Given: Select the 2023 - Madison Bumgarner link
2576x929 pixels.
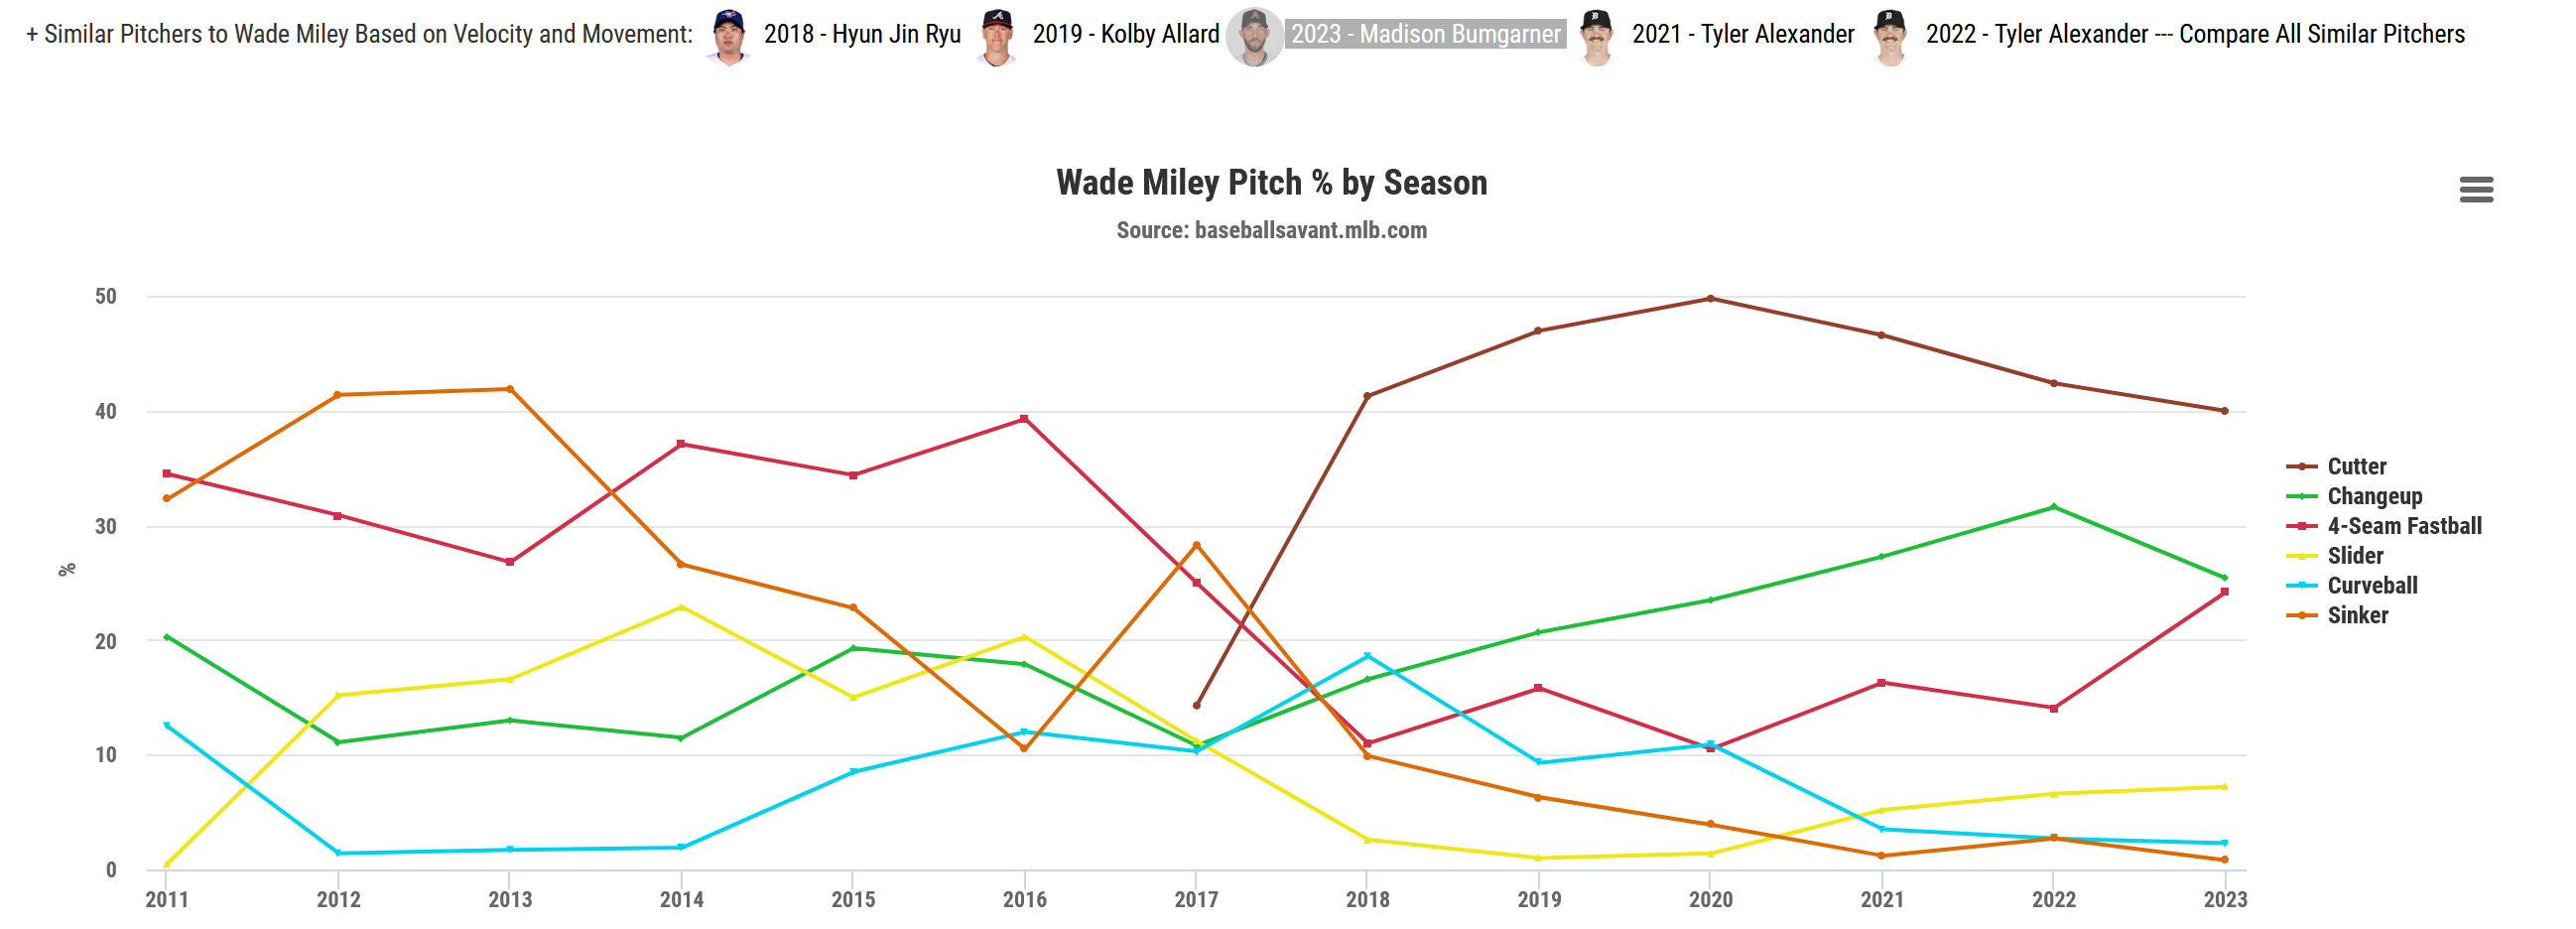Looking at the screenshot, I should click(1425, 35).
